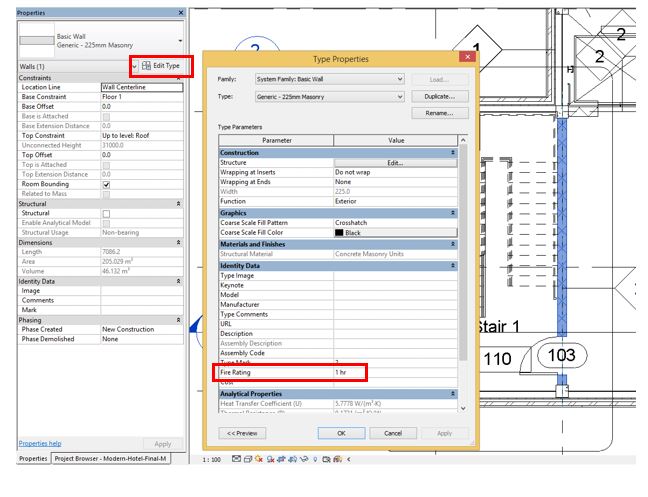
Task: Click the Duplicate... button
Action: 440,96
